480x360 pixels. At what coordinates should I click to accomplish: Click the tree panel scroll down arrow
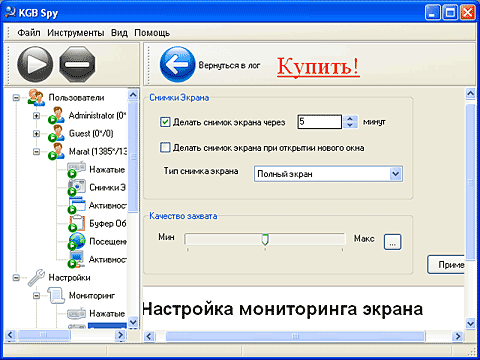point(133,322)
